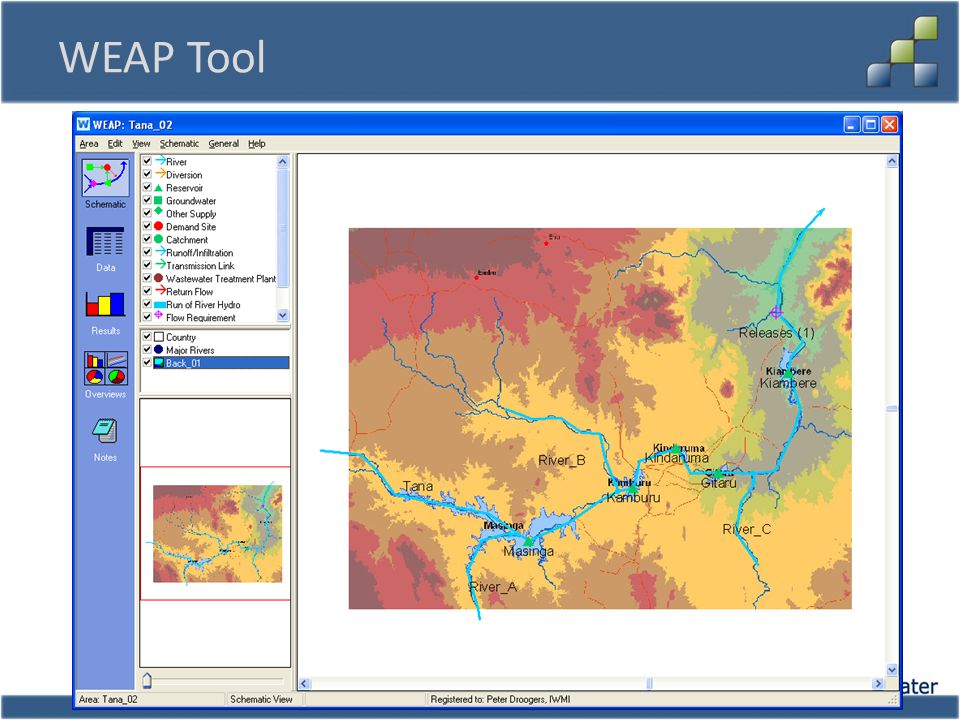Screen dimensions: 960x720
Task: Open the Overviews charts icon
Action: (106, 367)
